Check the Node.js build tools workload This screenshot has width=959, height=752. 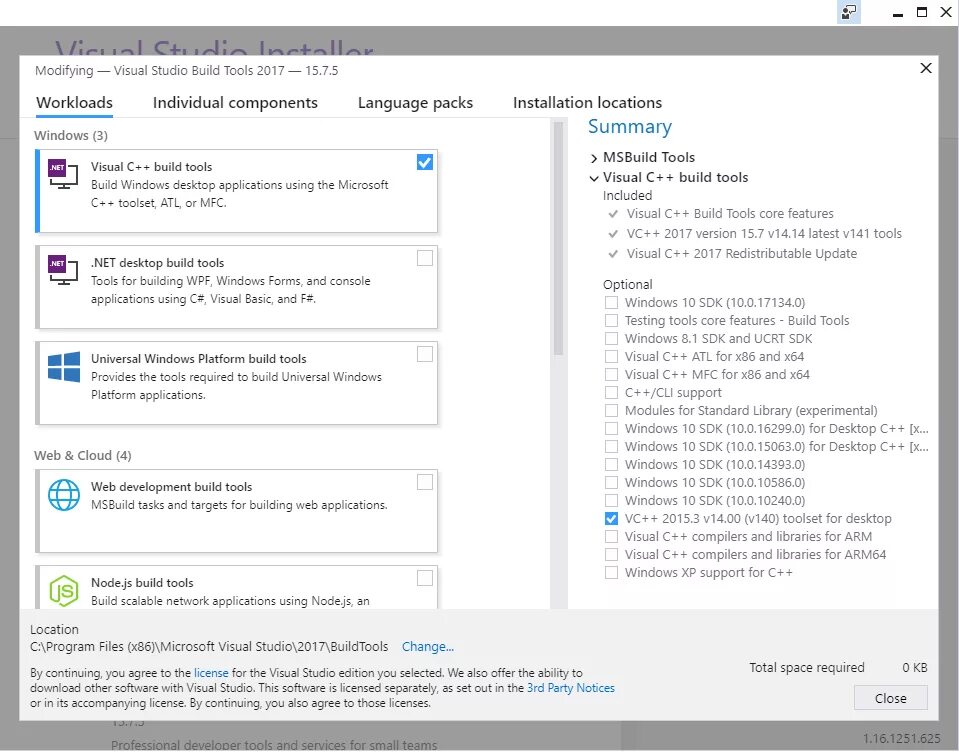tap(424, 578)
